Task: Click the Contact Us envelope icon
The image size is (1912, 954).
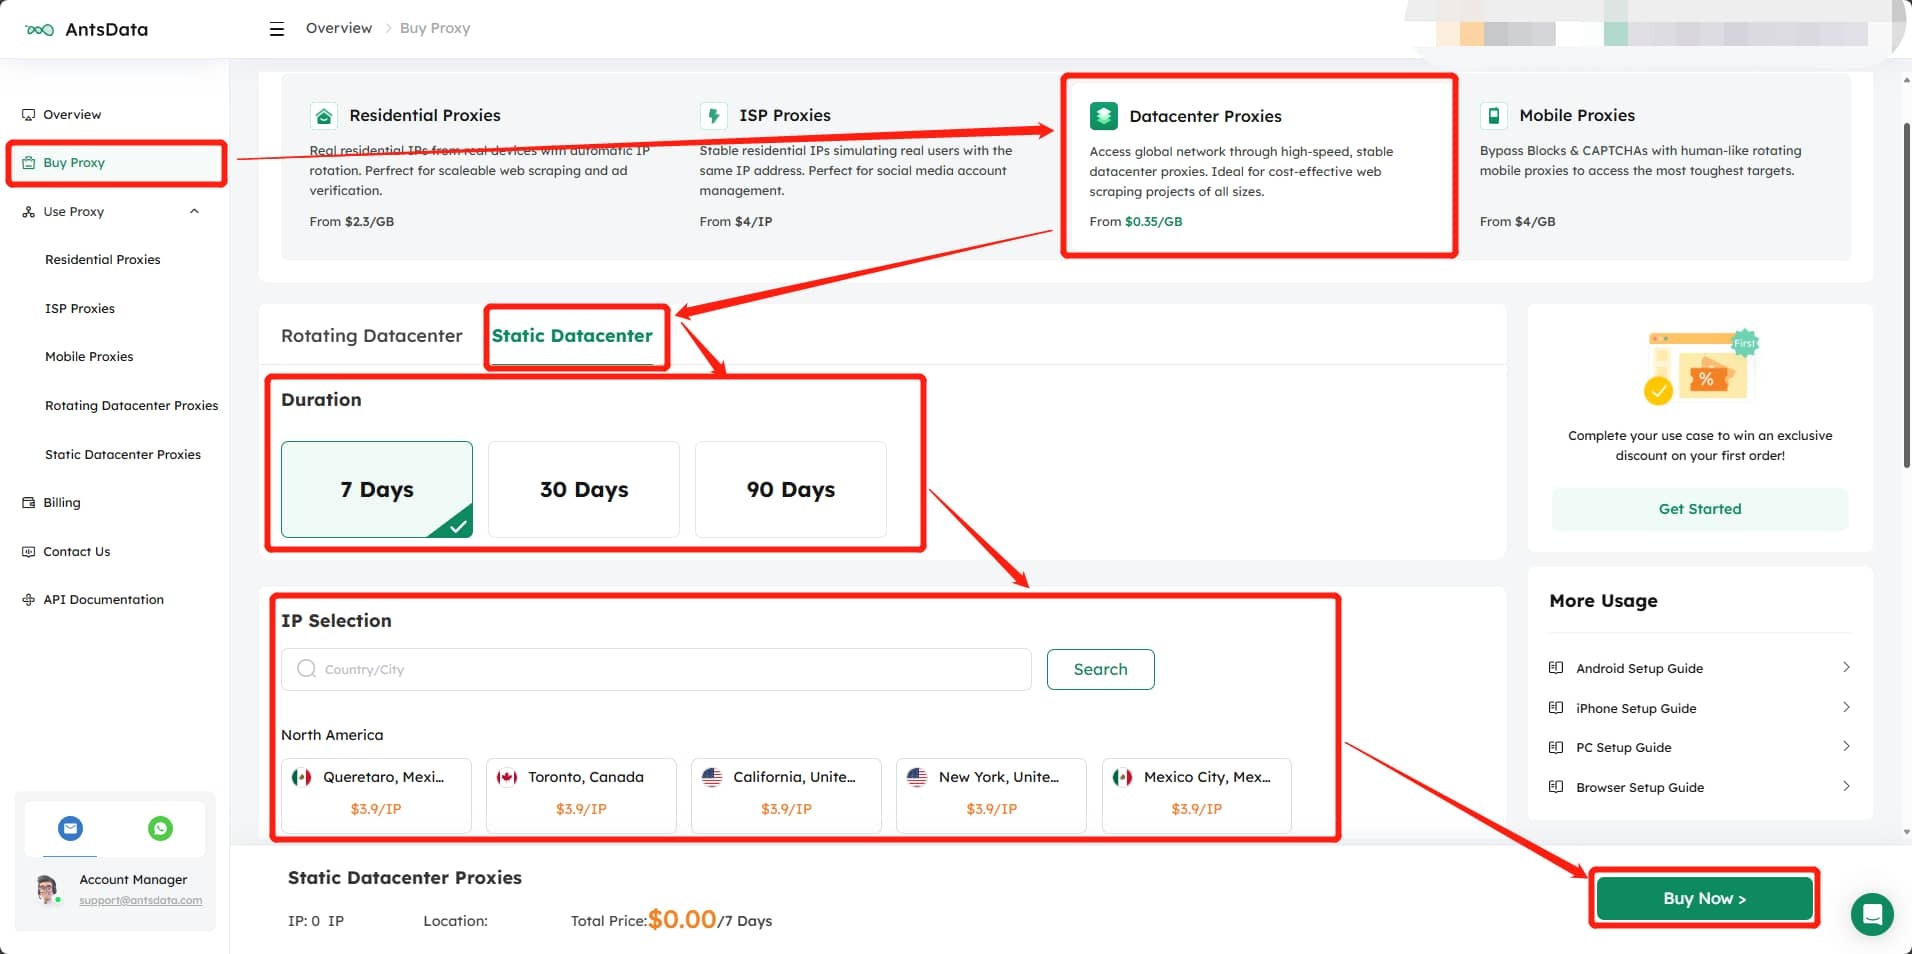Action: 29,552
